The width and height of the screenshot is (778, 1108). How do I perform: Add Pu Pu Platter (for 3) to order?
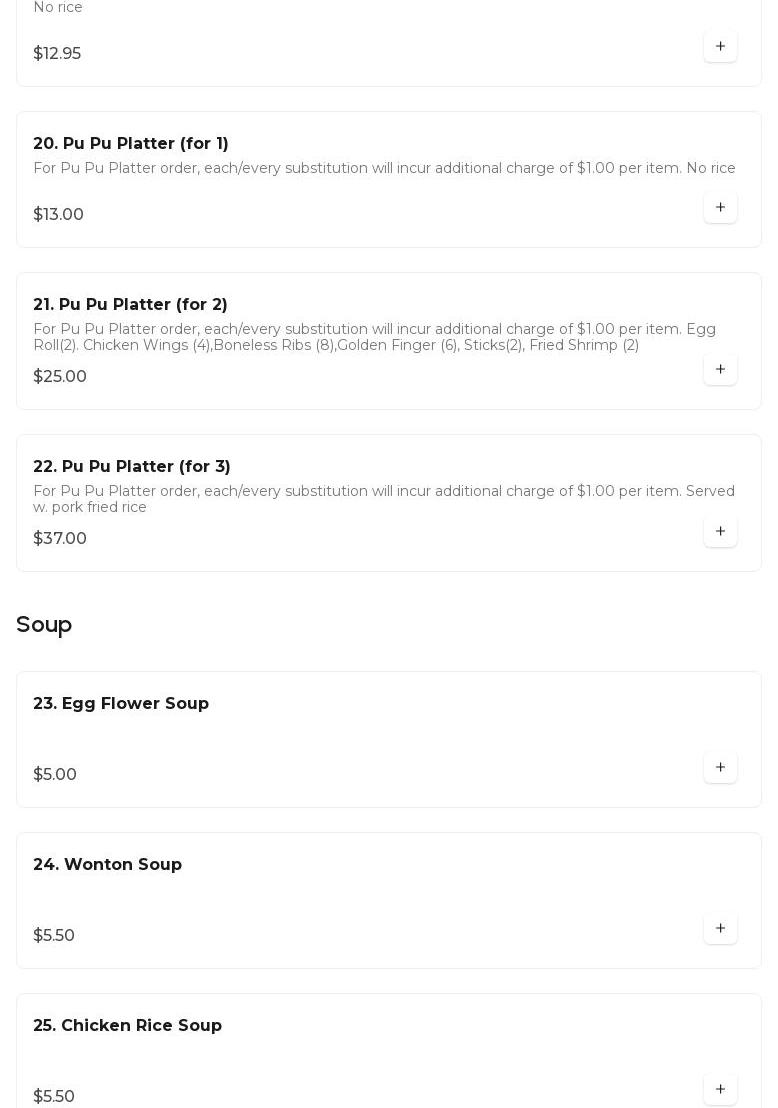[x=720, y=532]
